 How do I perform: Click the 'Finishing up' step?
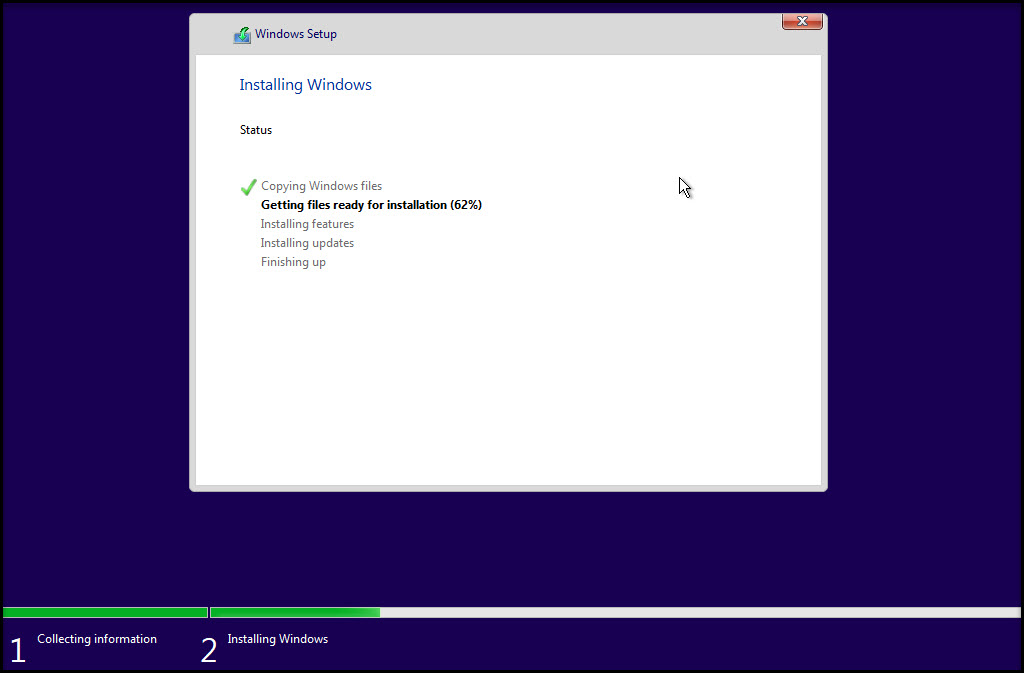tap(293, 262)
